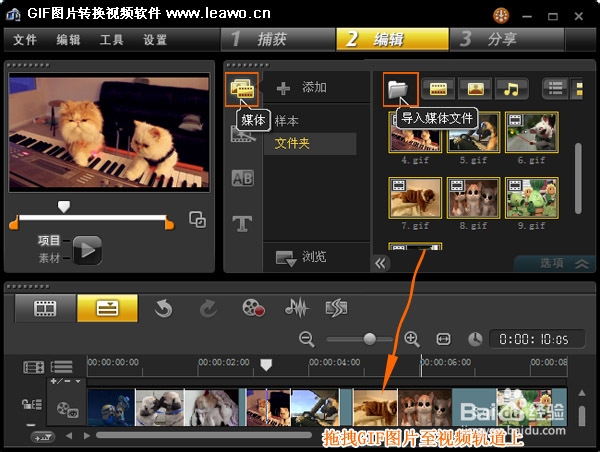Open the track manager list icon
This screenshot has width=600, height=452.
(62, 367)
